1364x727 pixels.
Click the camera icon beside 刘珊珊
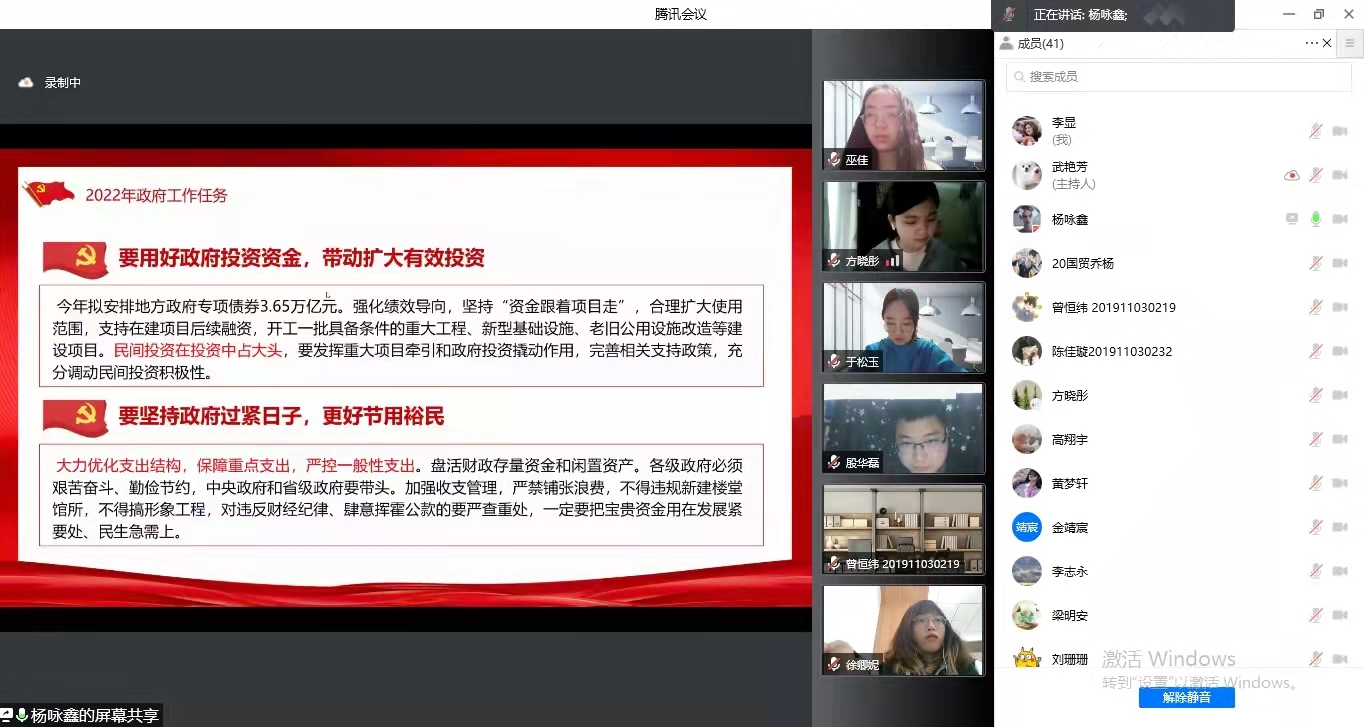[1340, 659]
